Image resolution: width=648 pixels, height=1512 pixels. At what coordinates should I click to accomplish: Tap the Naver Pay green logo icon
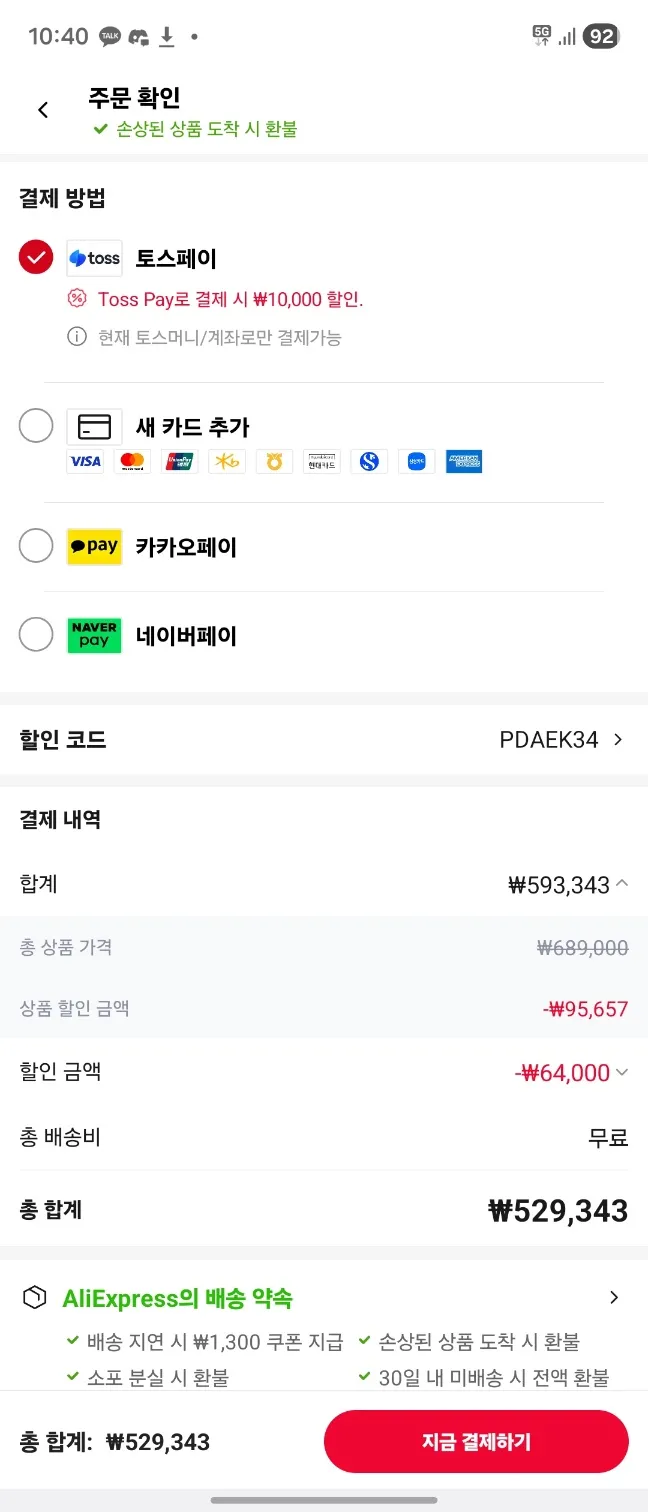tap(94, 635)
